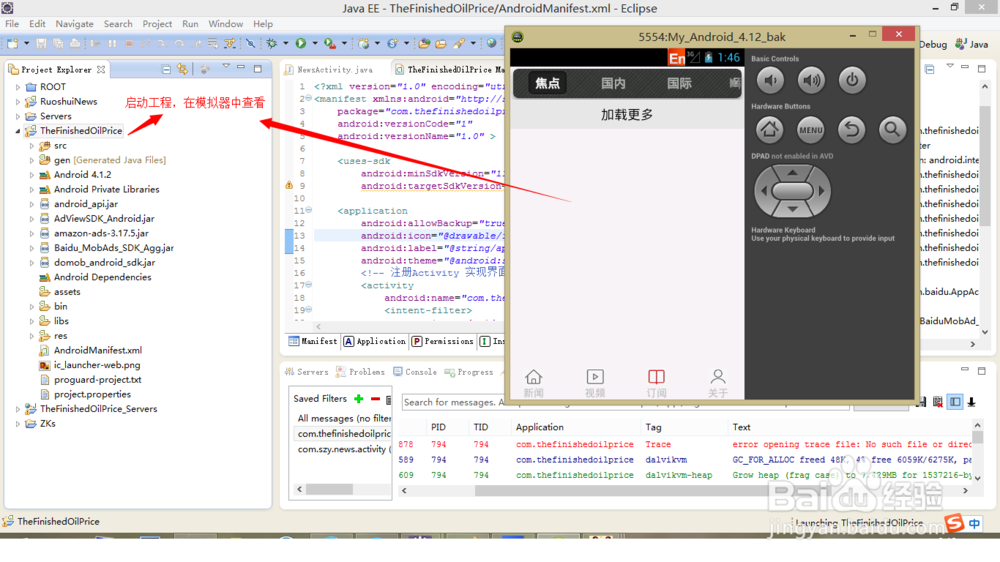This screenshot has height=562, width=1000.
Task: Click the Print icon in Eclipse toolbar
Action: point(75,43)
